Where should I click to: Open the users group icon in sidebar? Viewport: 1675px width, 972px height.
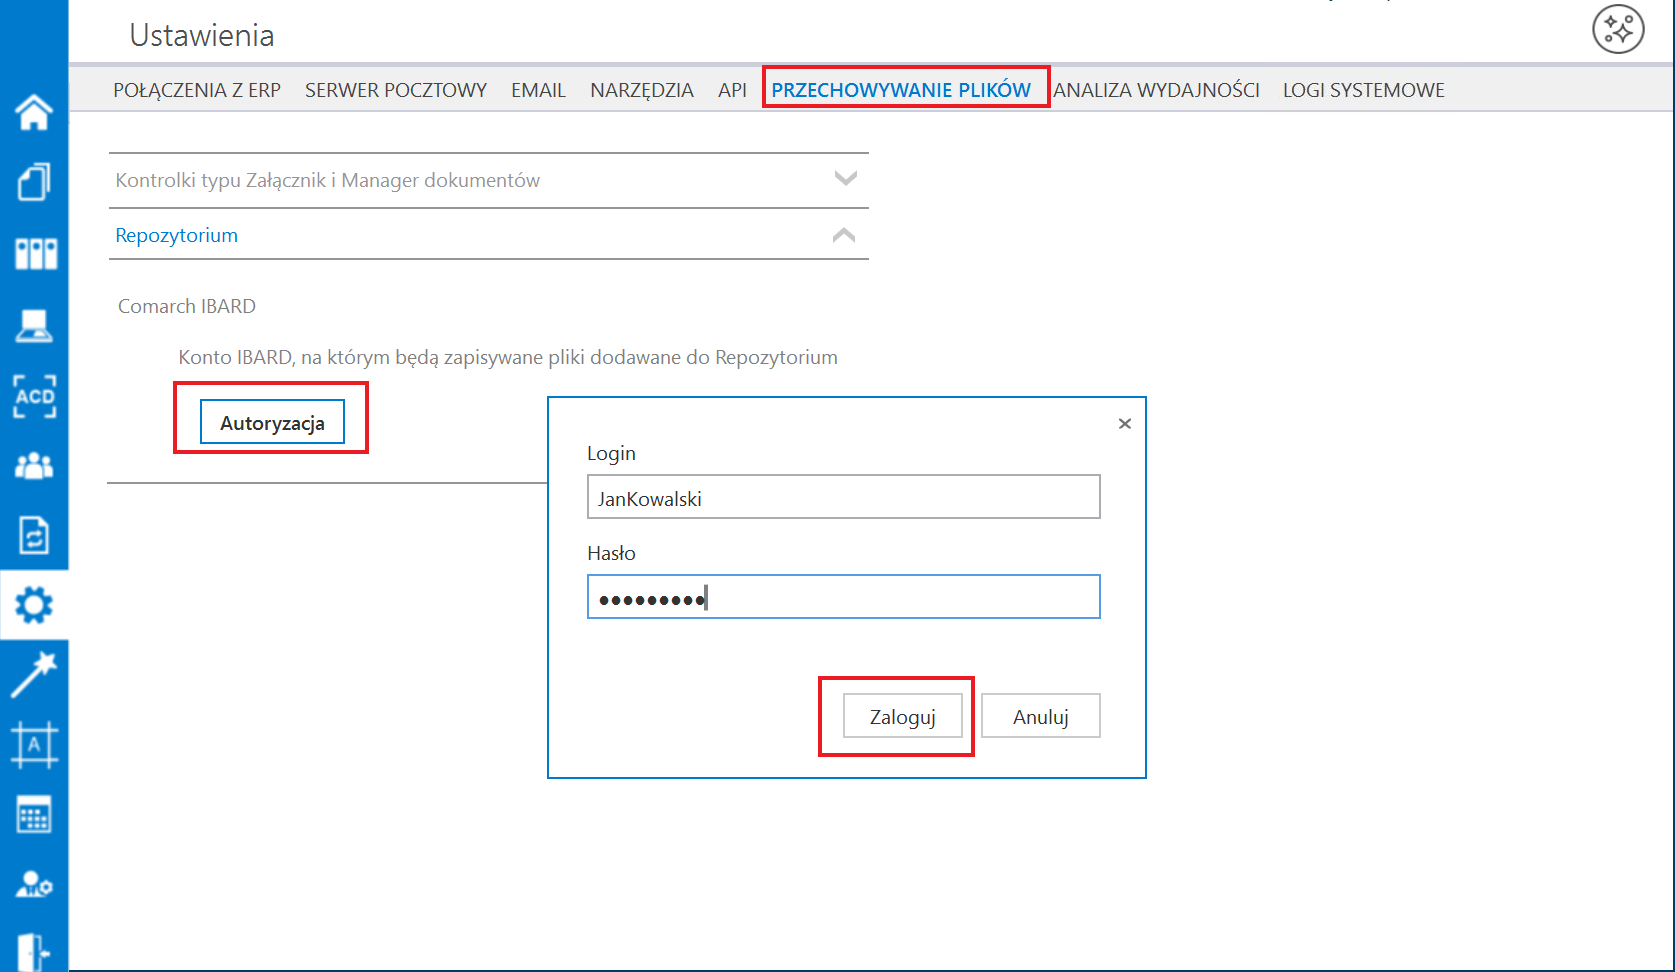34,466
